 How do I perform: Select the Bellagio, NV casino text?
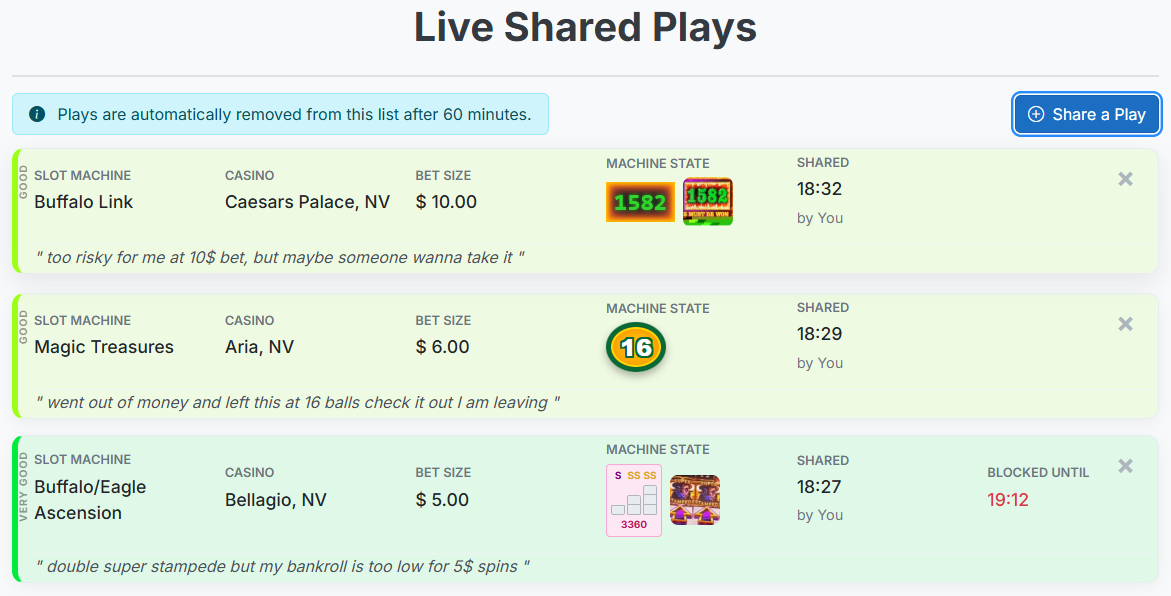[276, 500]
